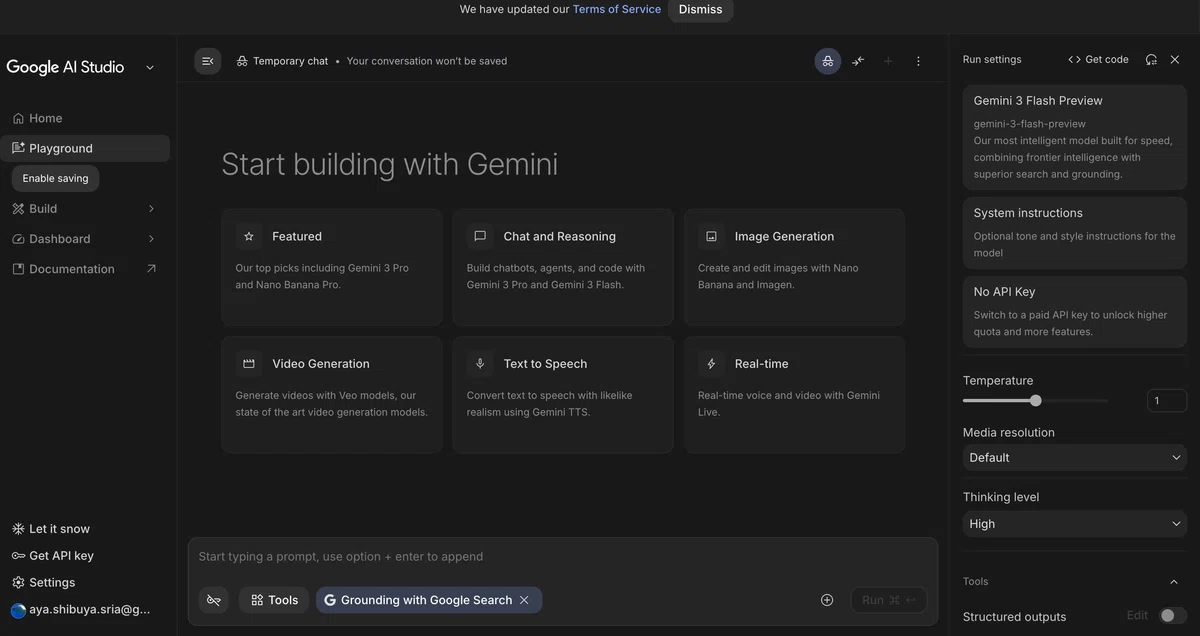Collapse the navigation sidebar toggle icon
This screenshot has width=1200, height=636.
click(208, 61)
